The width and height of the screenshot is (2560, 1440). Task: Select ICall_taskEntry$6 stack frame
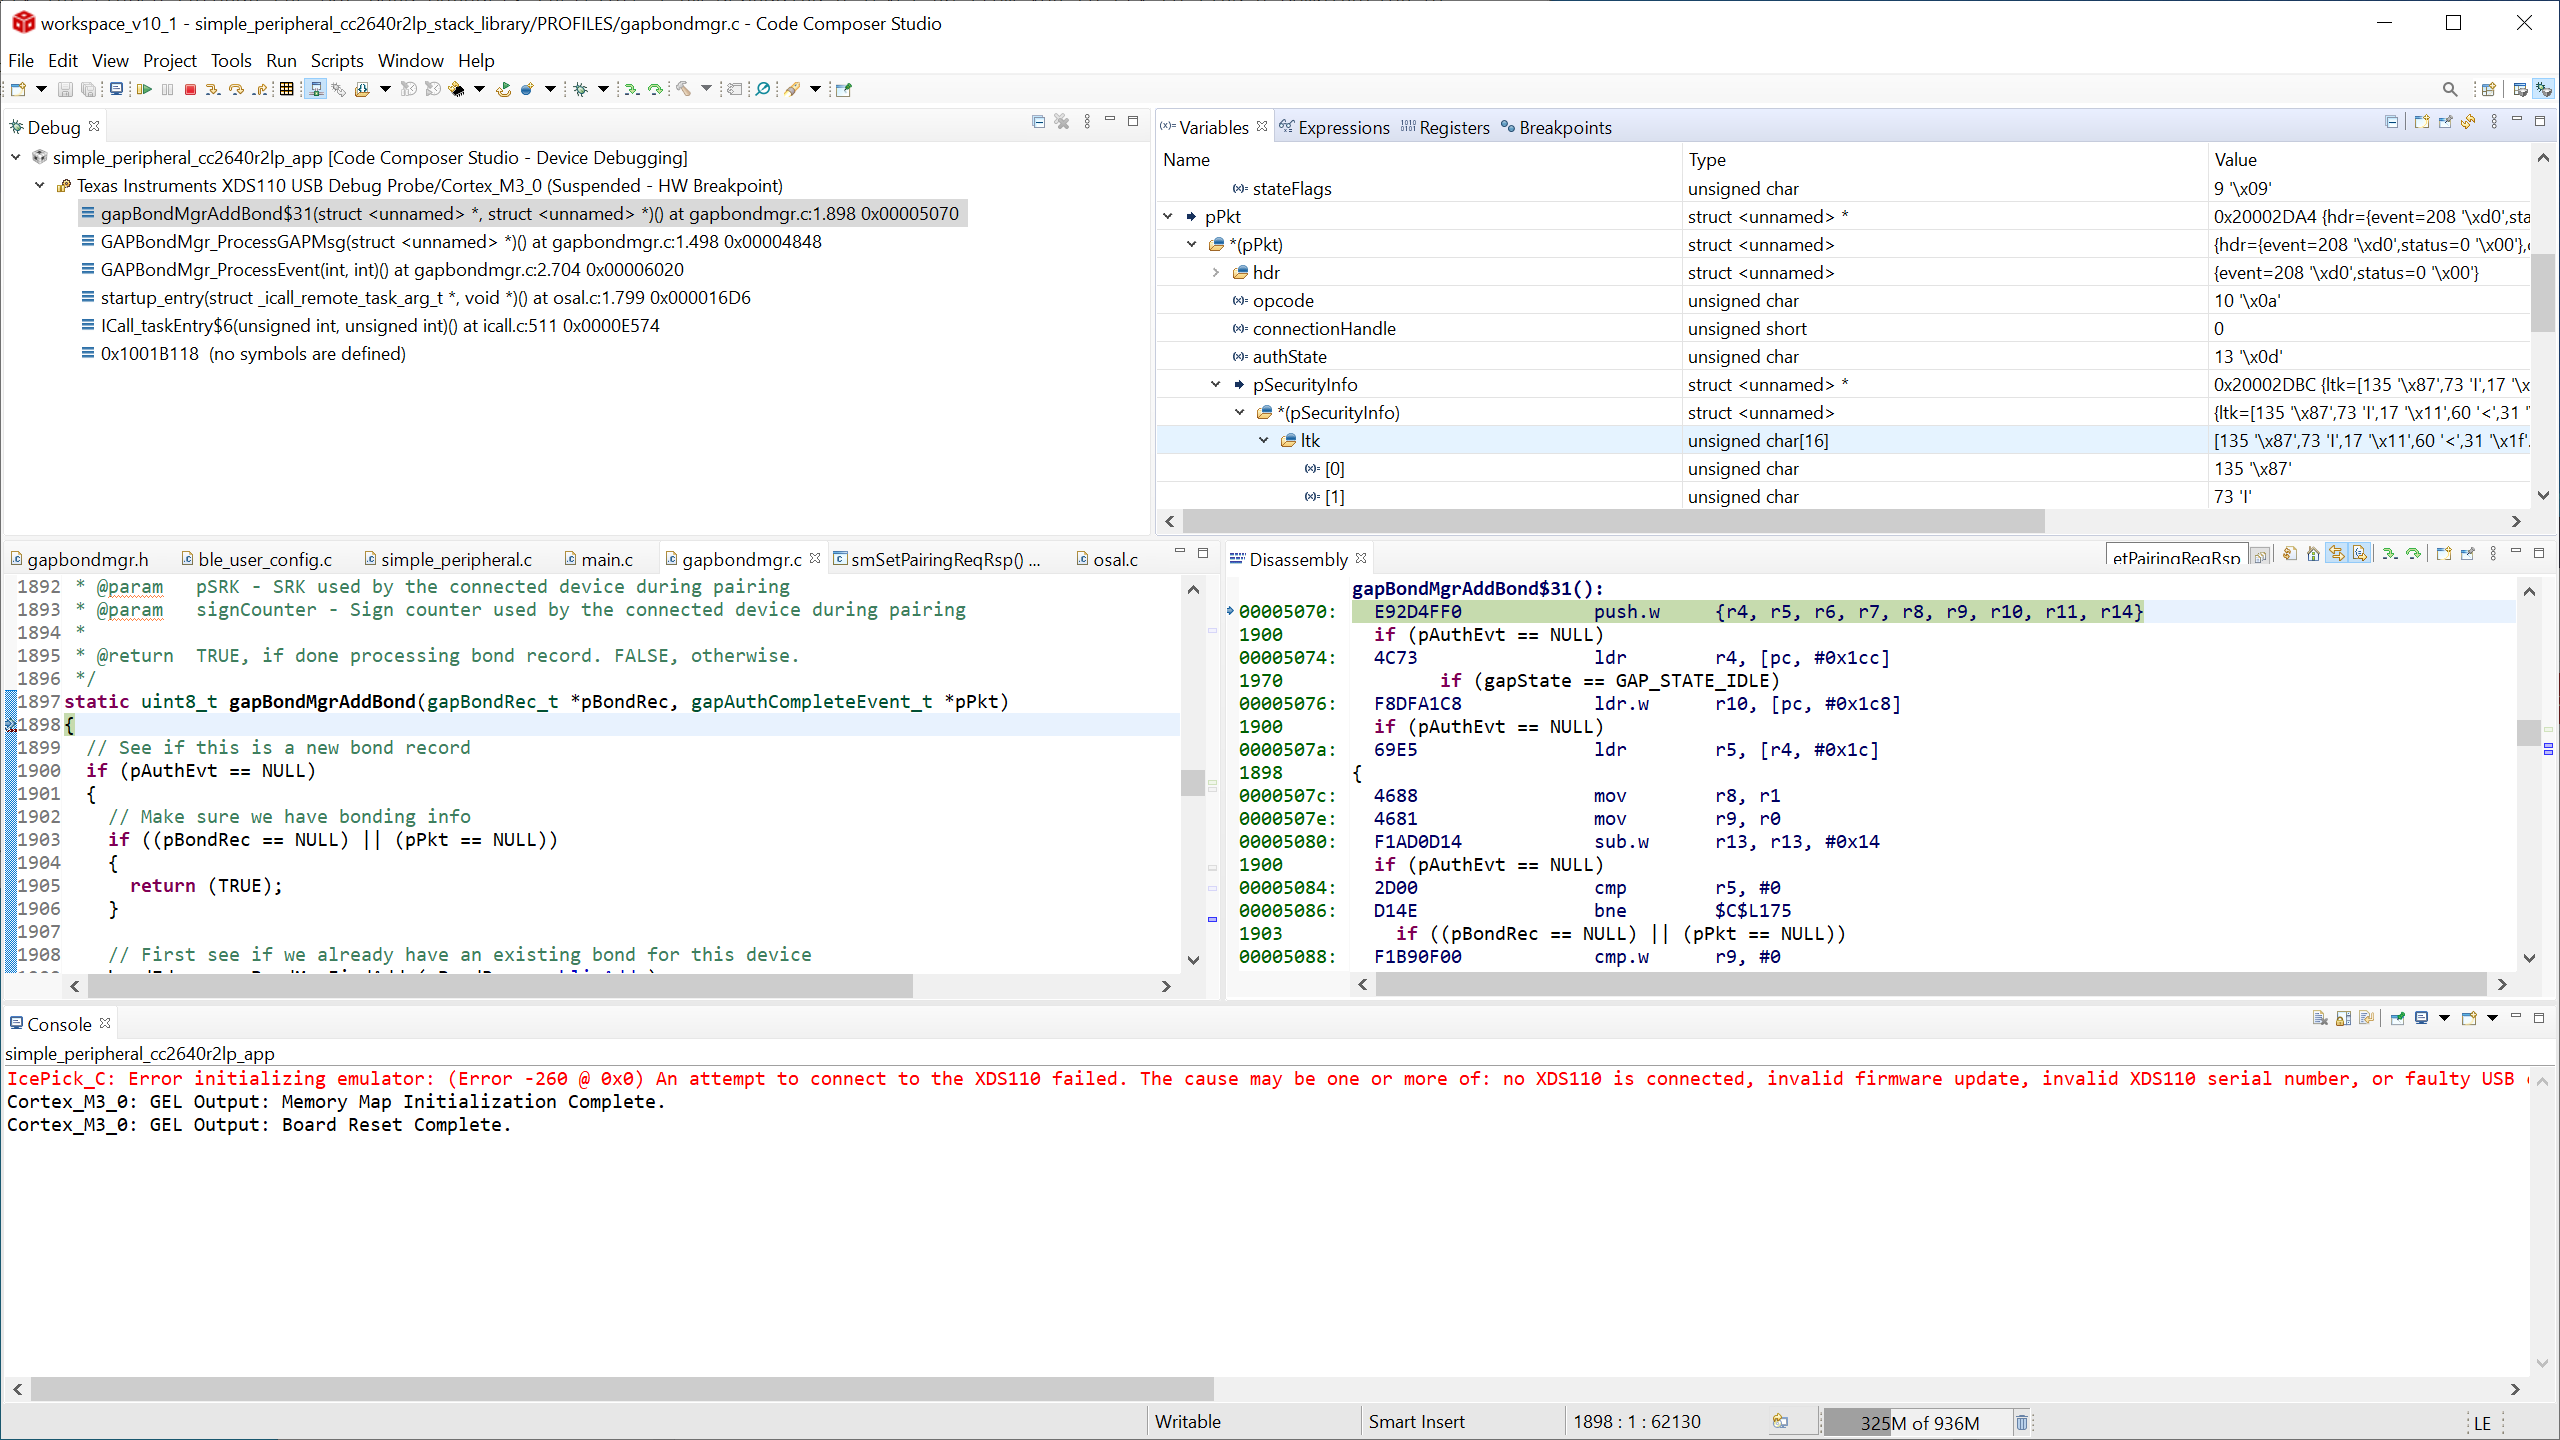tap(380, 325)
